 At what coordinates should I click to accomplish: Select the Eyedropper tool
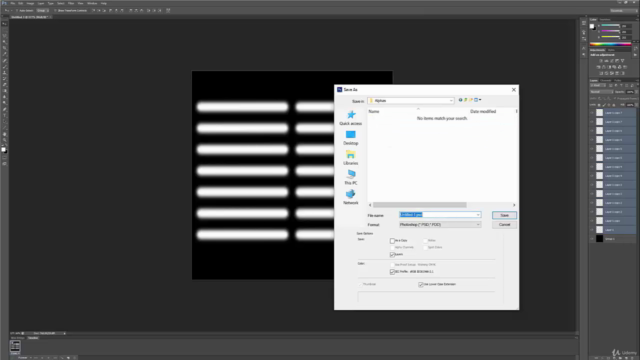(4, 54)
